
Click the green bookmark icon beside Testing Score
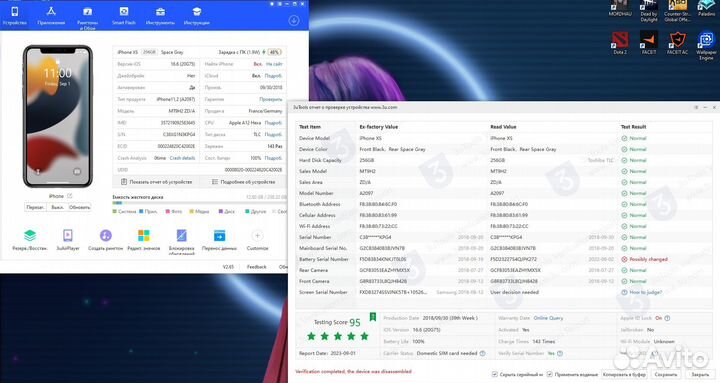point(373,317)
